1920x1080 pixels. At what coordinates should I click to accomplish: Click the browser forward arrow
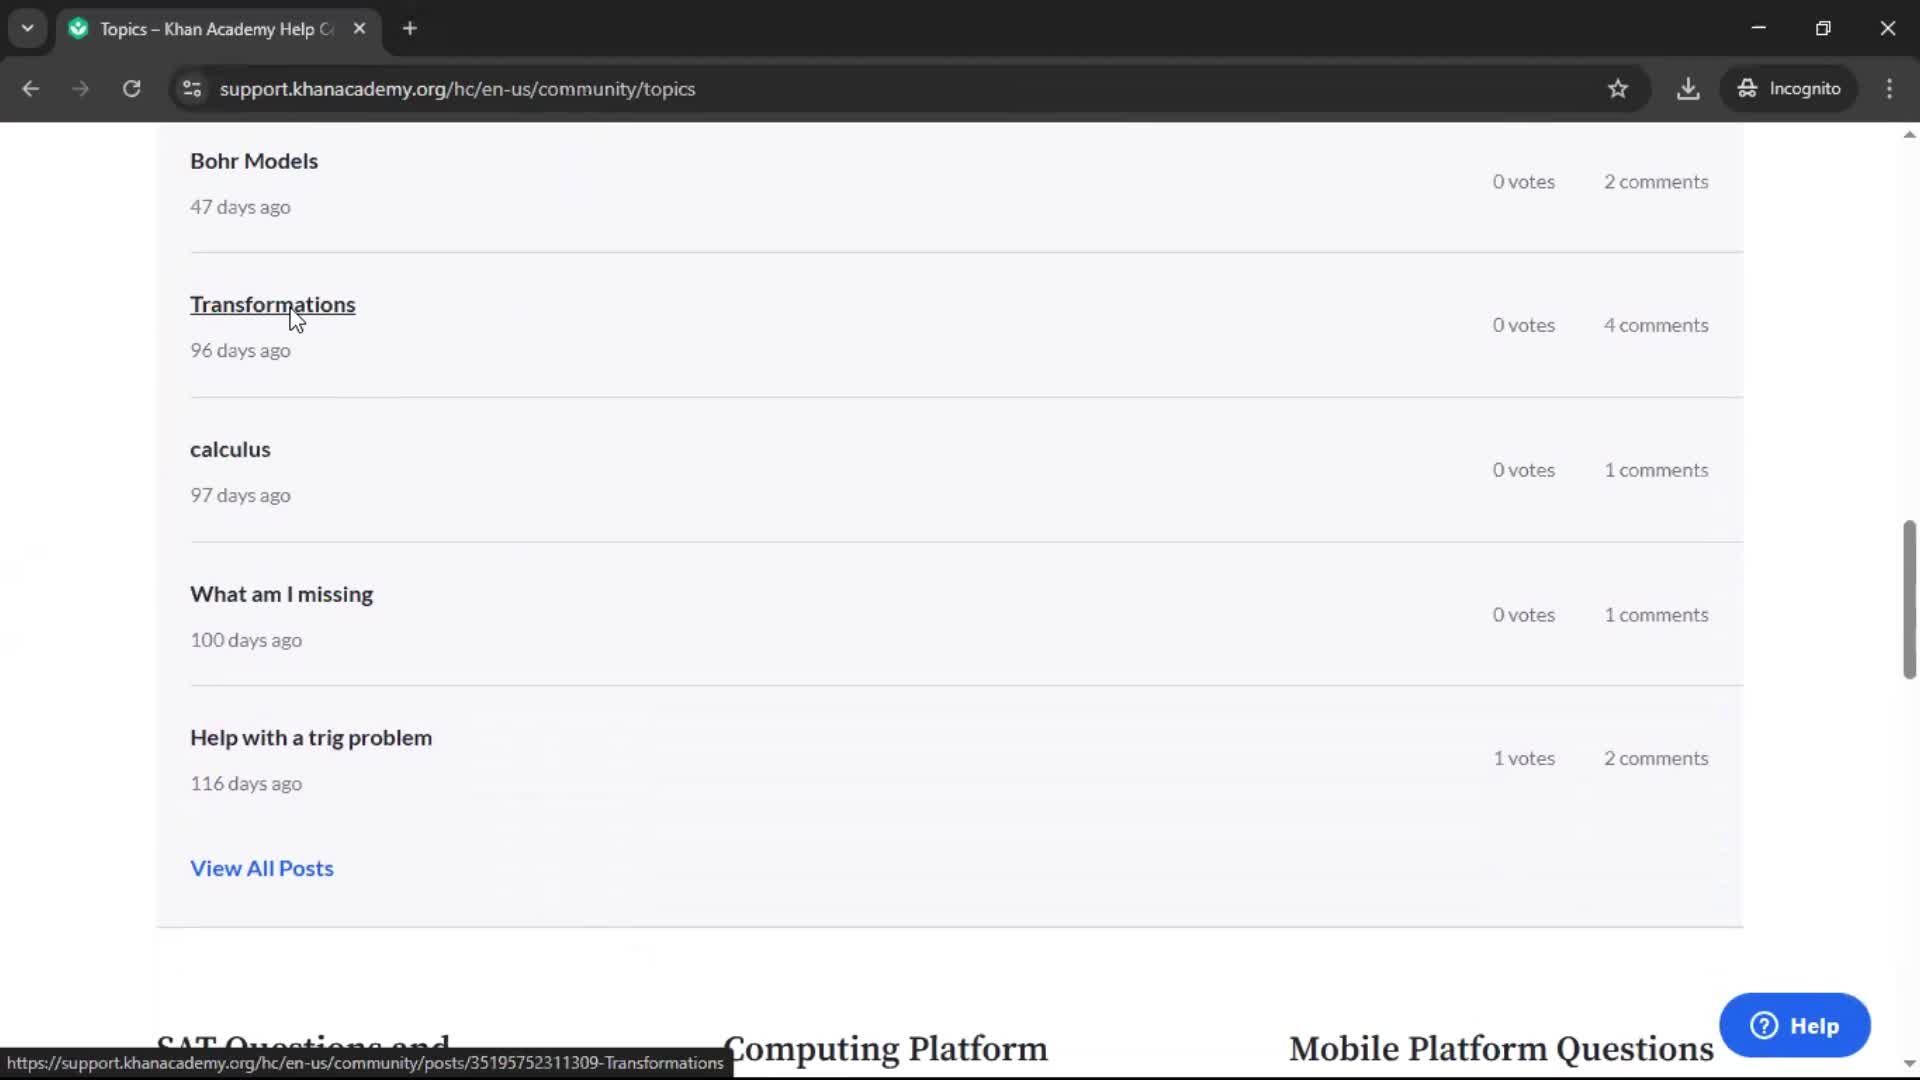[x=80, y=89]
